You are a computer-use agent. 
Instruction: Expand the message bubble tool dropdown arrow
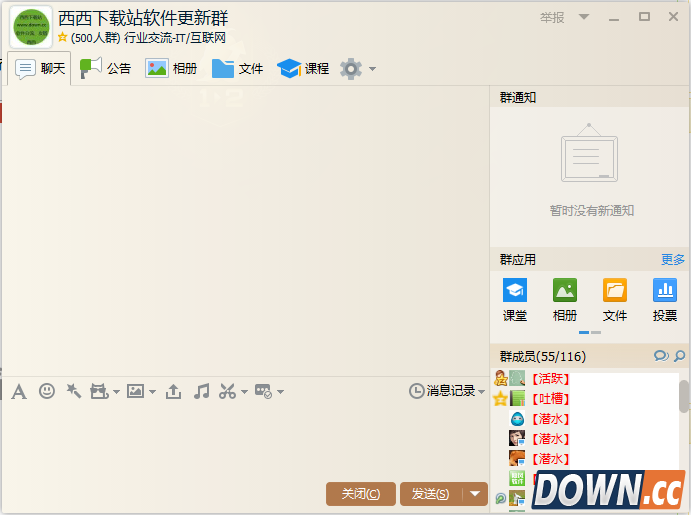coord(281,392)
